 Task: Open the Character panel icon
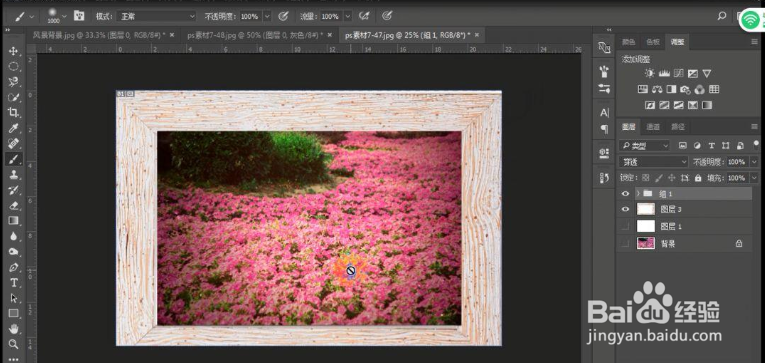604,113
